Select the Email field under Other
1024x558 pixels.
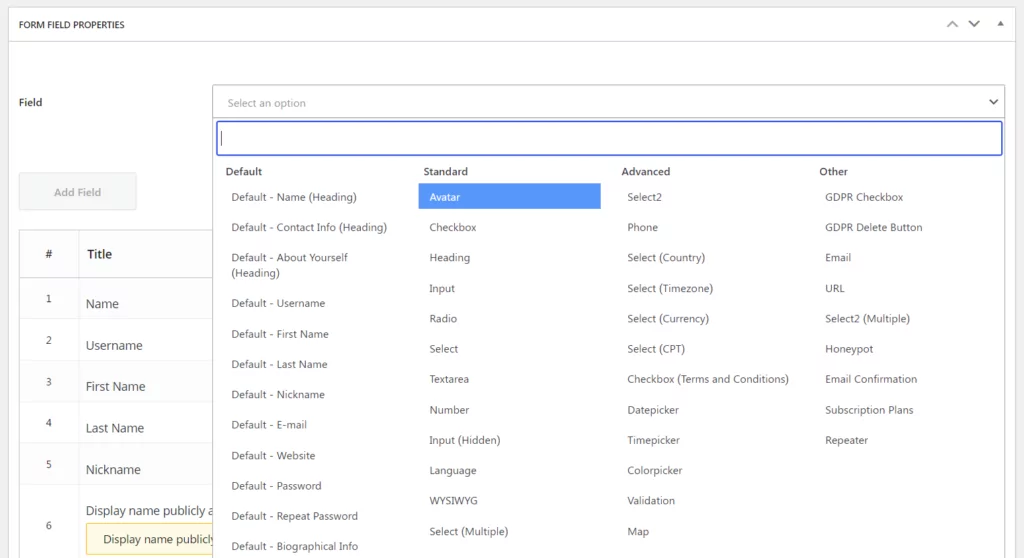pos(837,257)
